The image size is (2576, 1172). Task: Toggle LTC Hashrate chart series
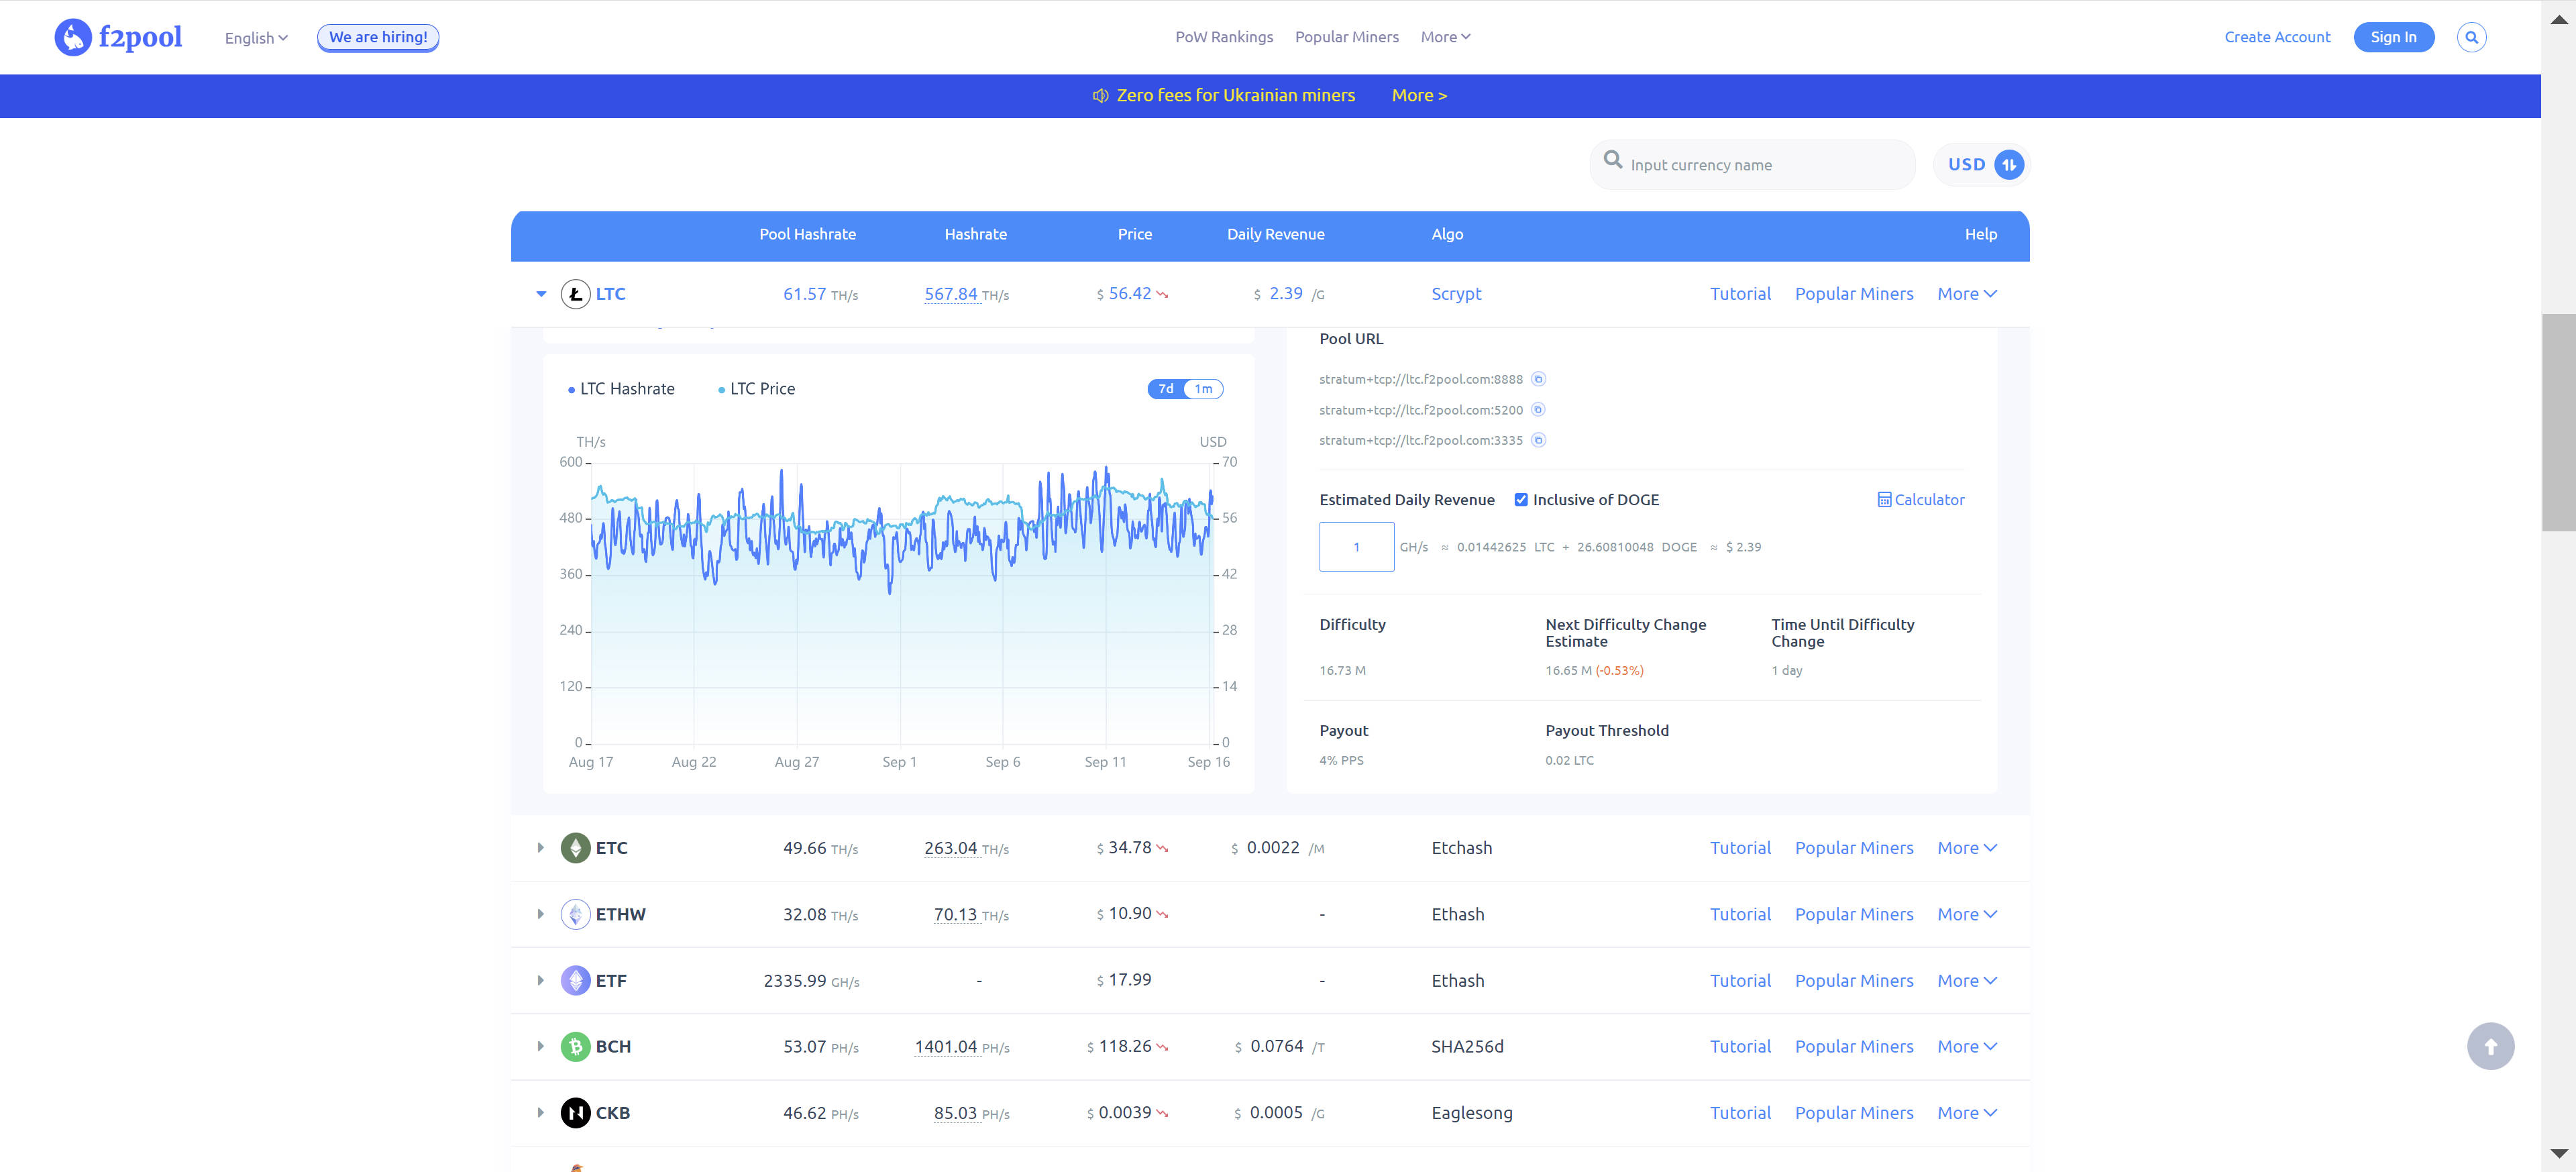[x=621, y=389]
